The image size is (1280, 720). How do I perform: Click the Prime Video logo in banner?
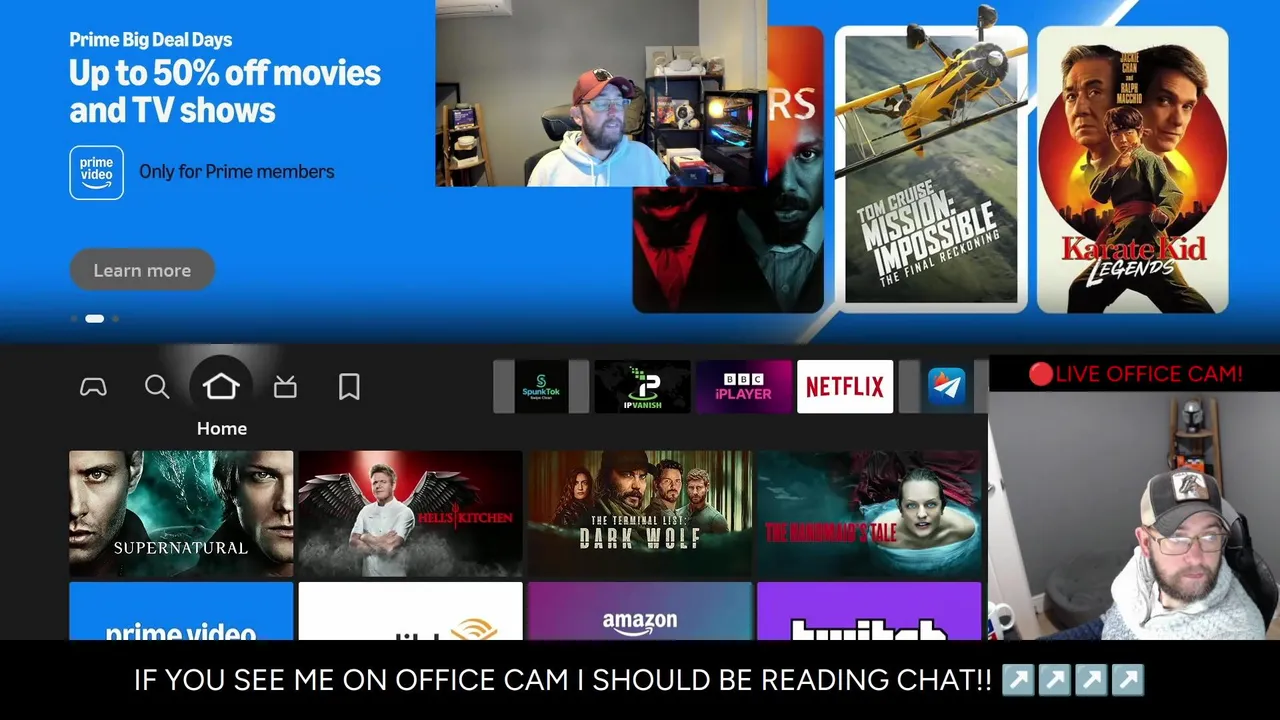click(x=96, y=172)
